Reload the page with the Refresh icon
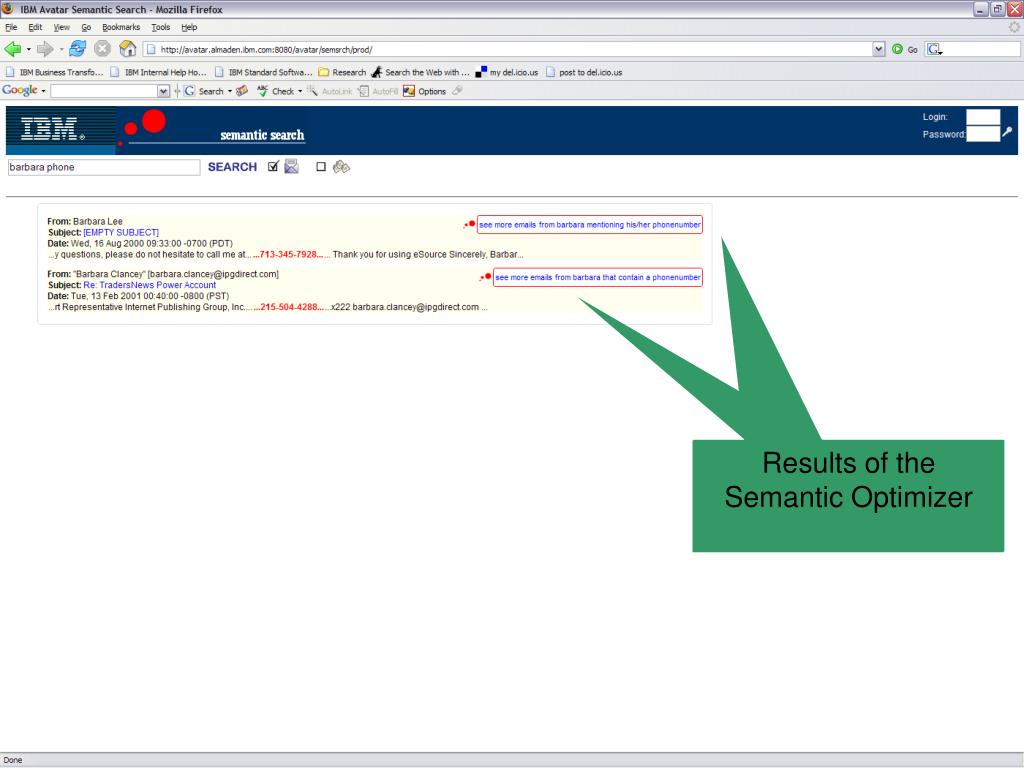This screenshot has height=768, width=1024. pyautogui.click(x=77, y=48)
